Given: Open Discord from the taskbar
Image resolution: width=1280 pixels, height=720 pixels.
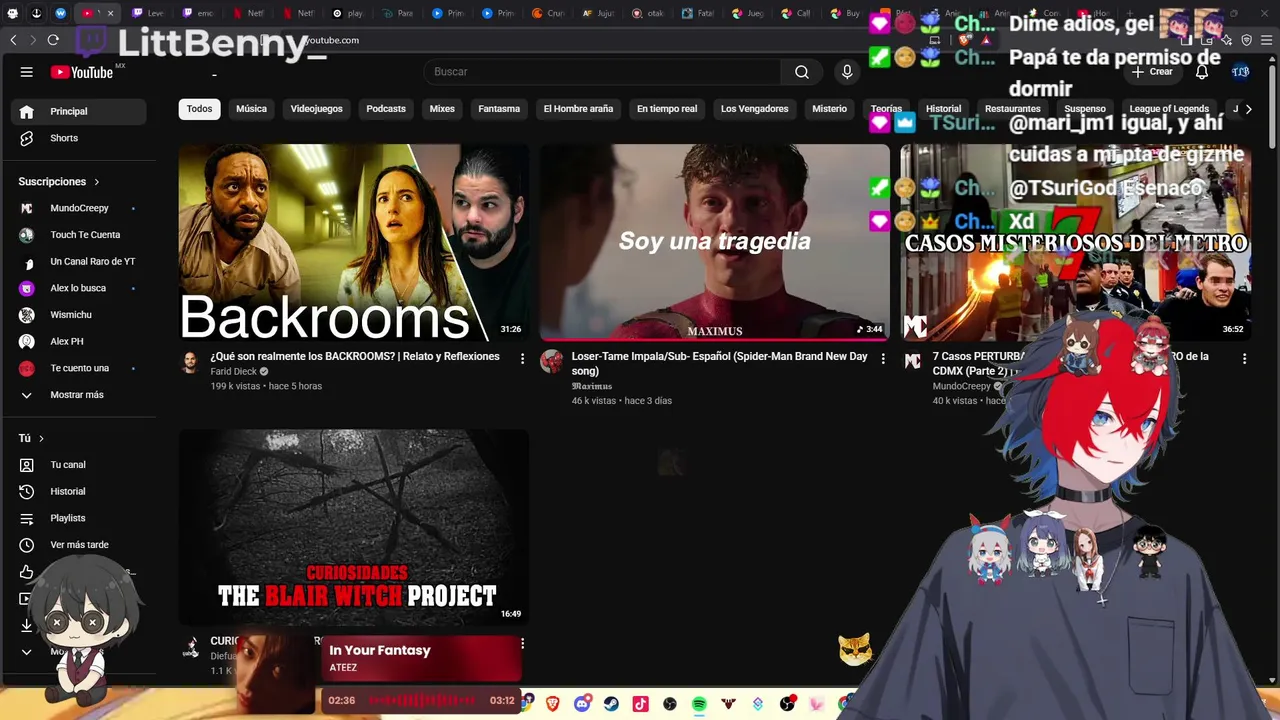Looking at the screenshot, I should 583,704.
